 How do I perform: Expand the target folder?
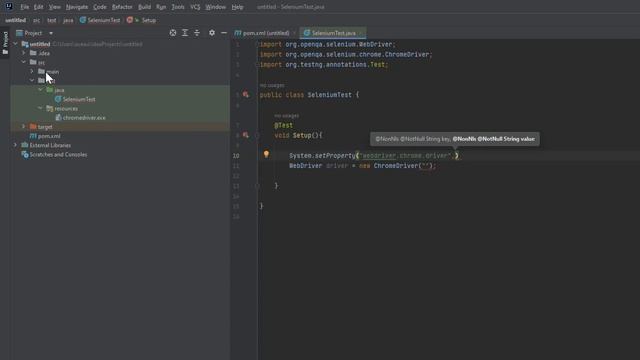(x=24, y=127)
